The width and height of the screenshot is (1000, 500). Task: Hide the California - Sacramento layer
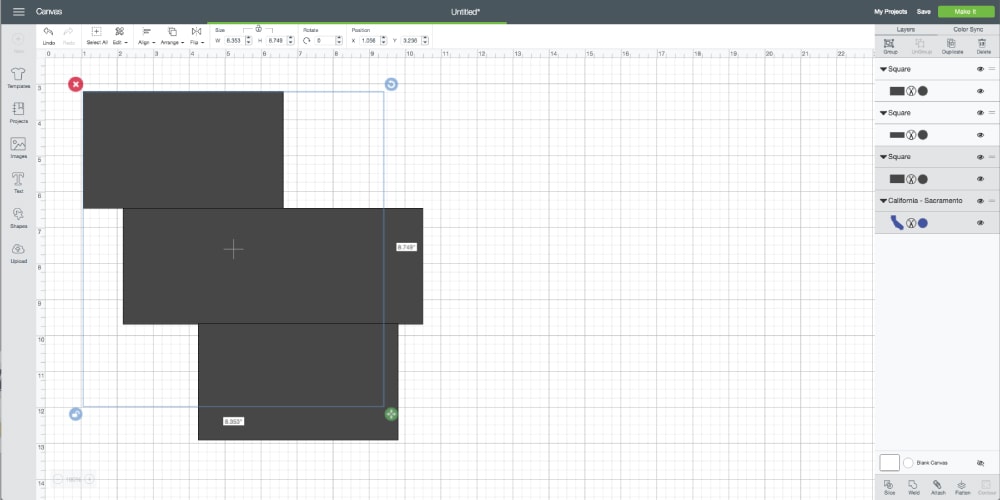pyautogui.click(x=980, y=201)
